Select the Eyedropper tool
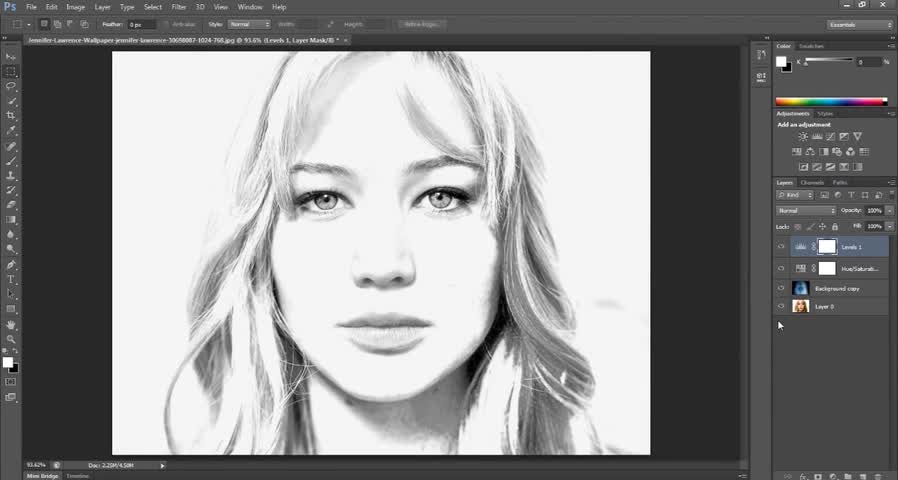The width and height of the screenshot is (898, 480). [x=11, y=131]
